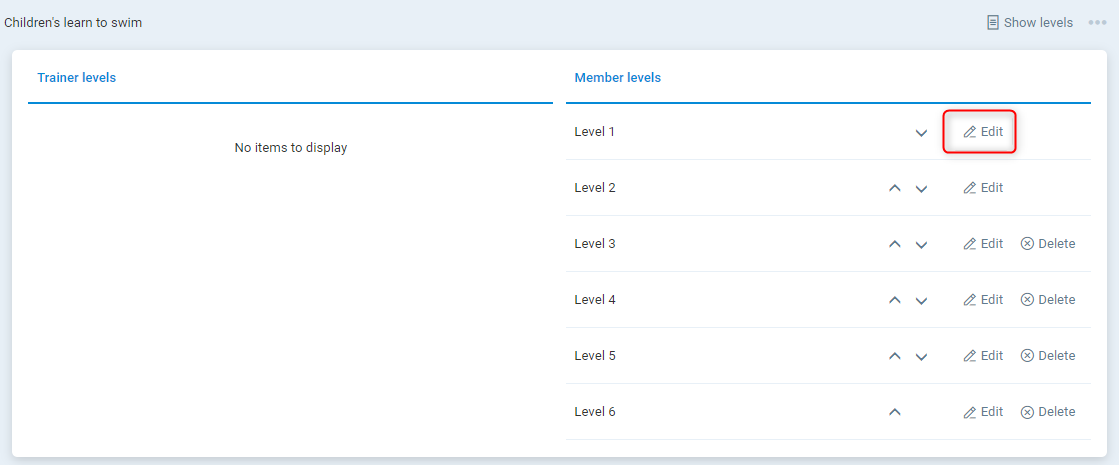Delete Level 3 member level
Viewport: 1119px width, 465px height.
coord(1047,244)
